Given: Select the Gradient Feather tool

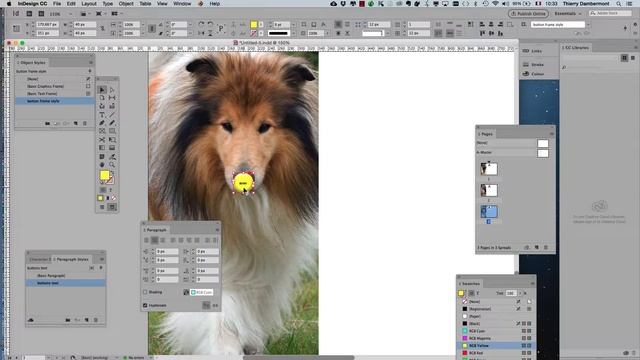Looking at the screenshot, I should [112, 148].
